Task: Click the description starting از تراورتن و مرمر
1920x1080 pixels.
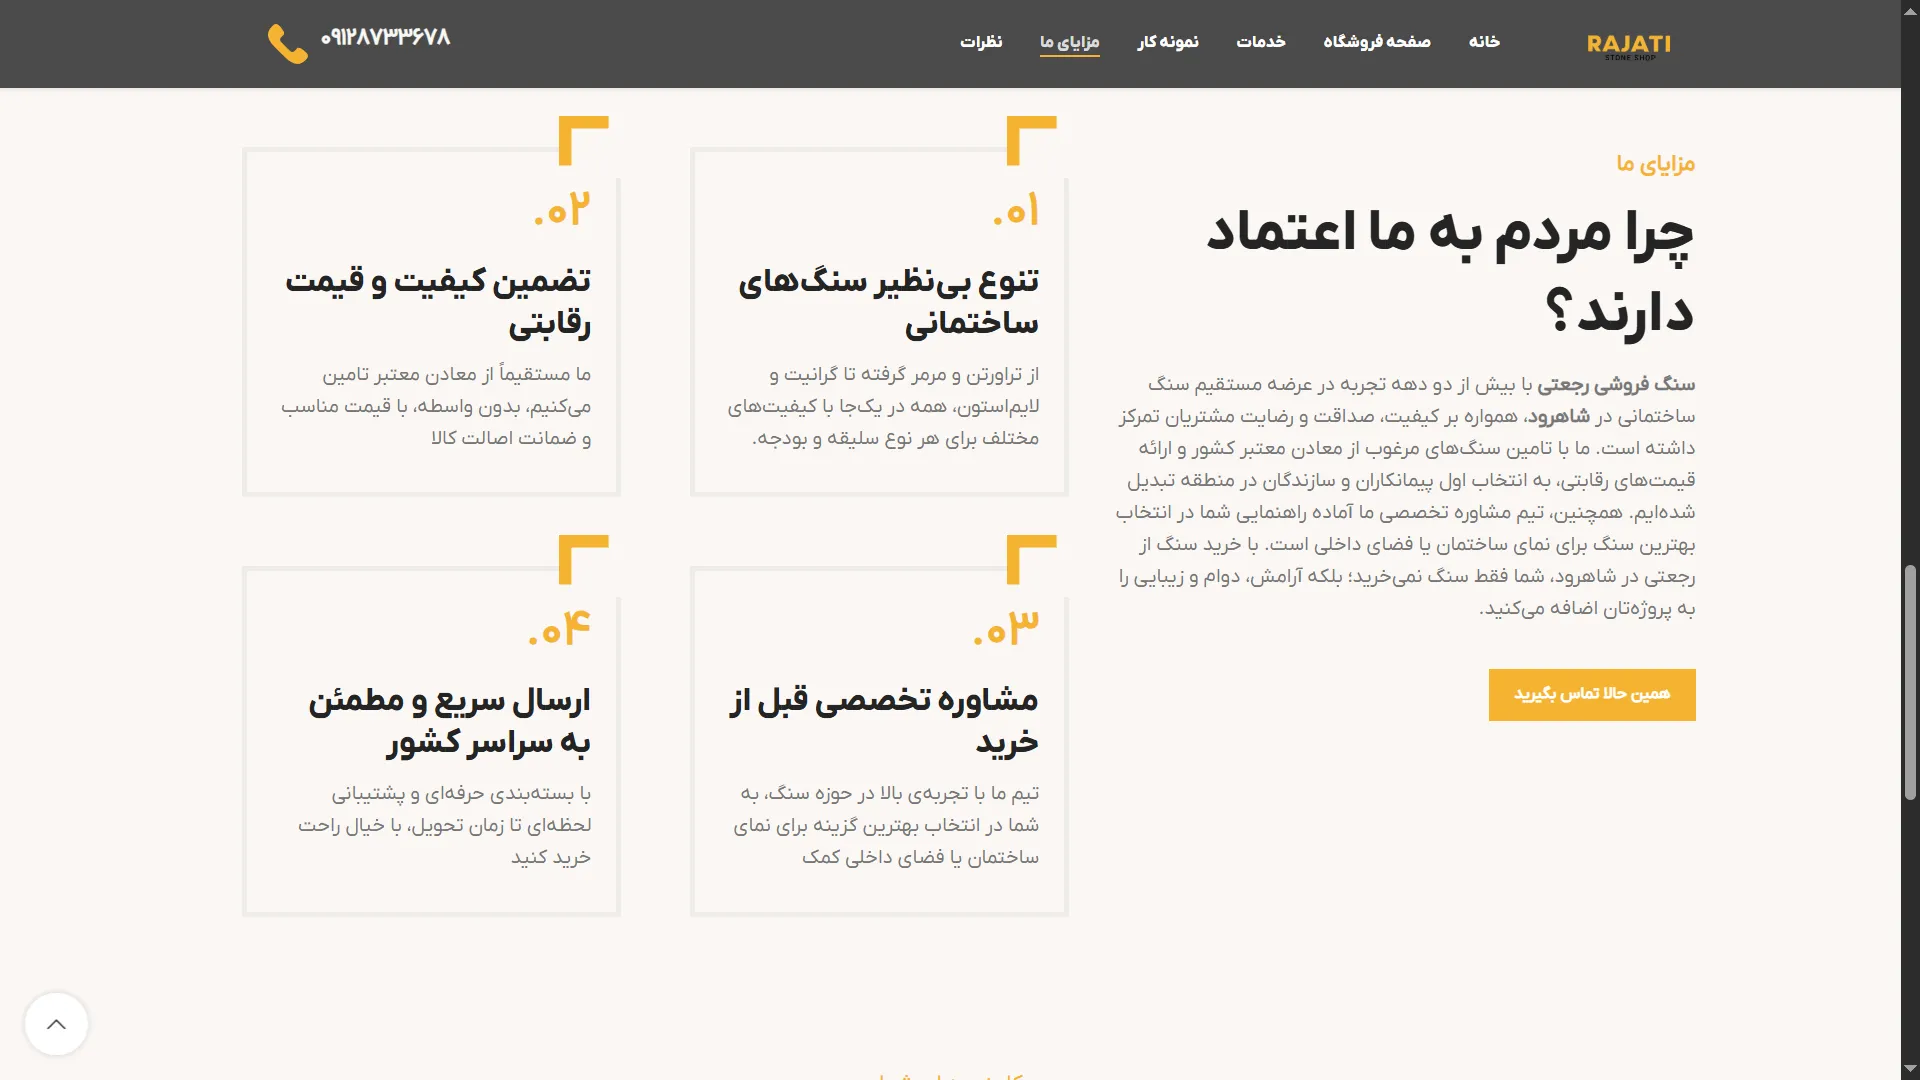Action: pyautogui.click(x=883, y=406)
